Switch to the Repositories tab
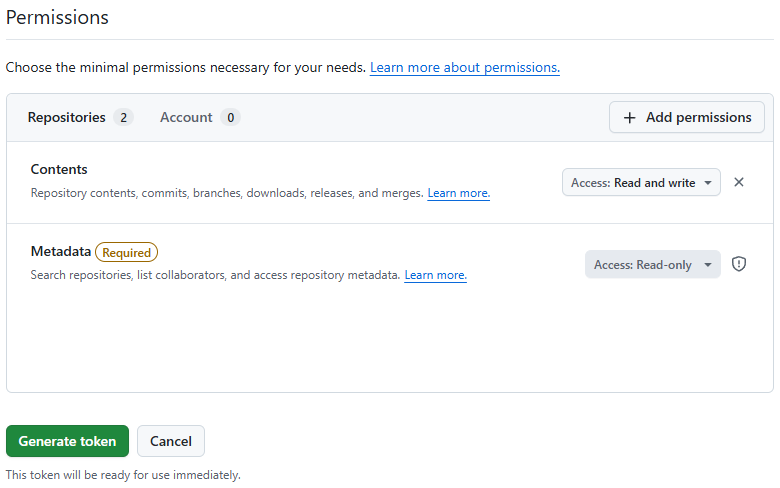 (66, 117)
